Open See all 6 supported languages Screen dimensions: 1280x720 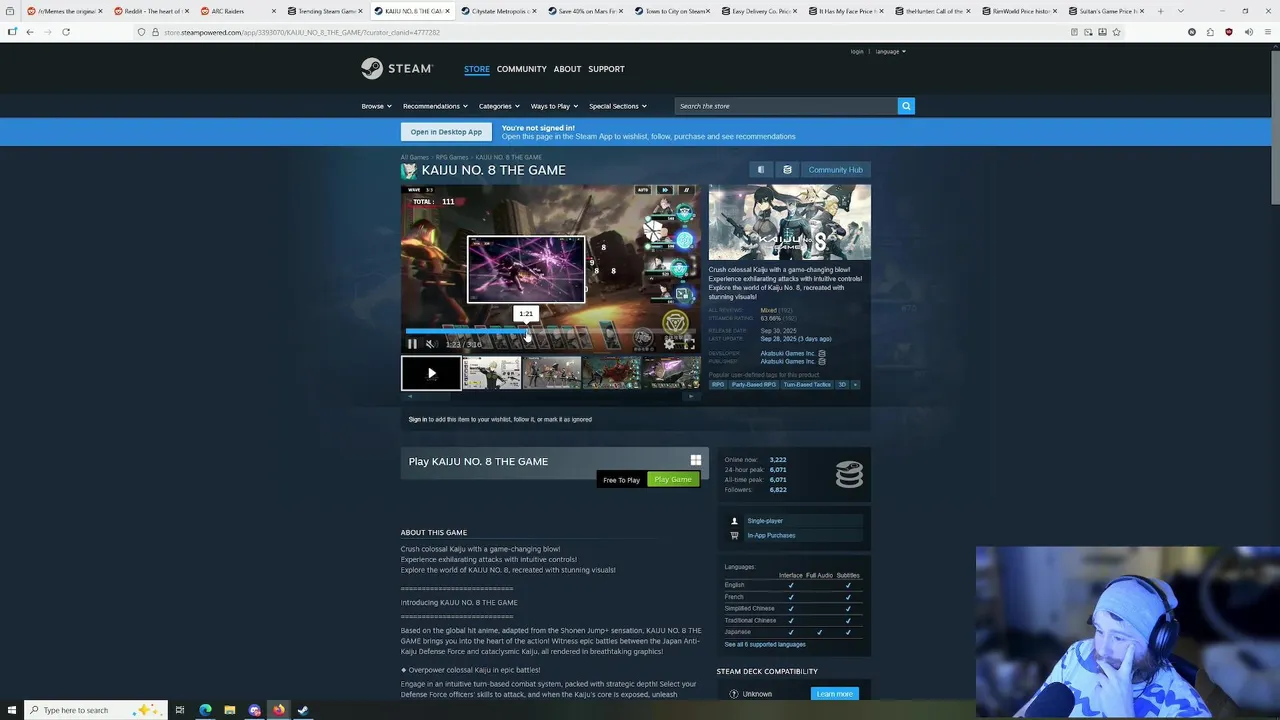coord(765,644)
